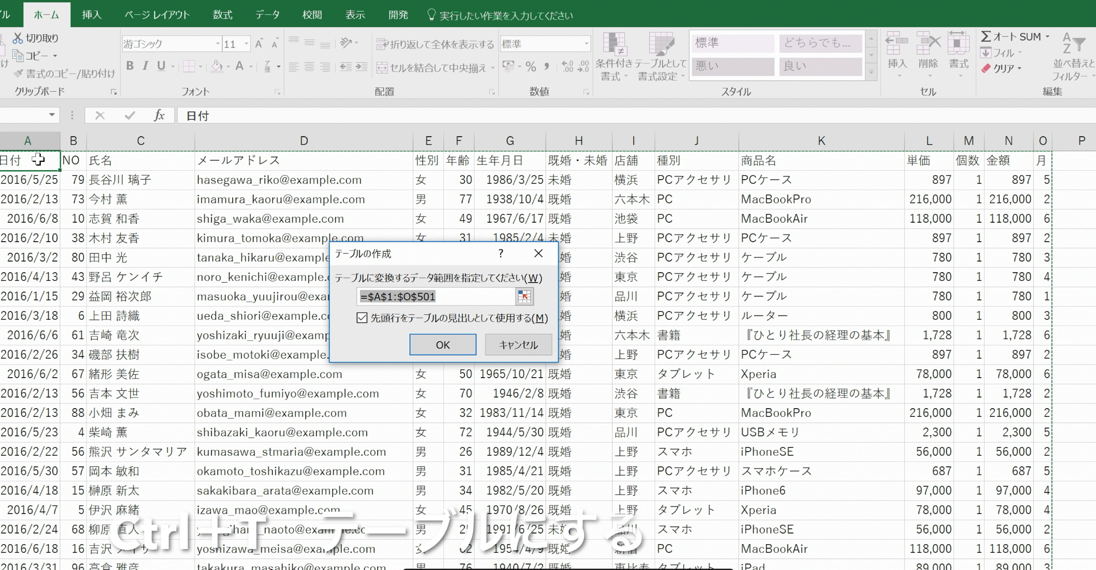The image size is (1096, 570).
Task: Open Sort and Filter (並べ替えとフィルター)
Action: [x=1074, y=56]
